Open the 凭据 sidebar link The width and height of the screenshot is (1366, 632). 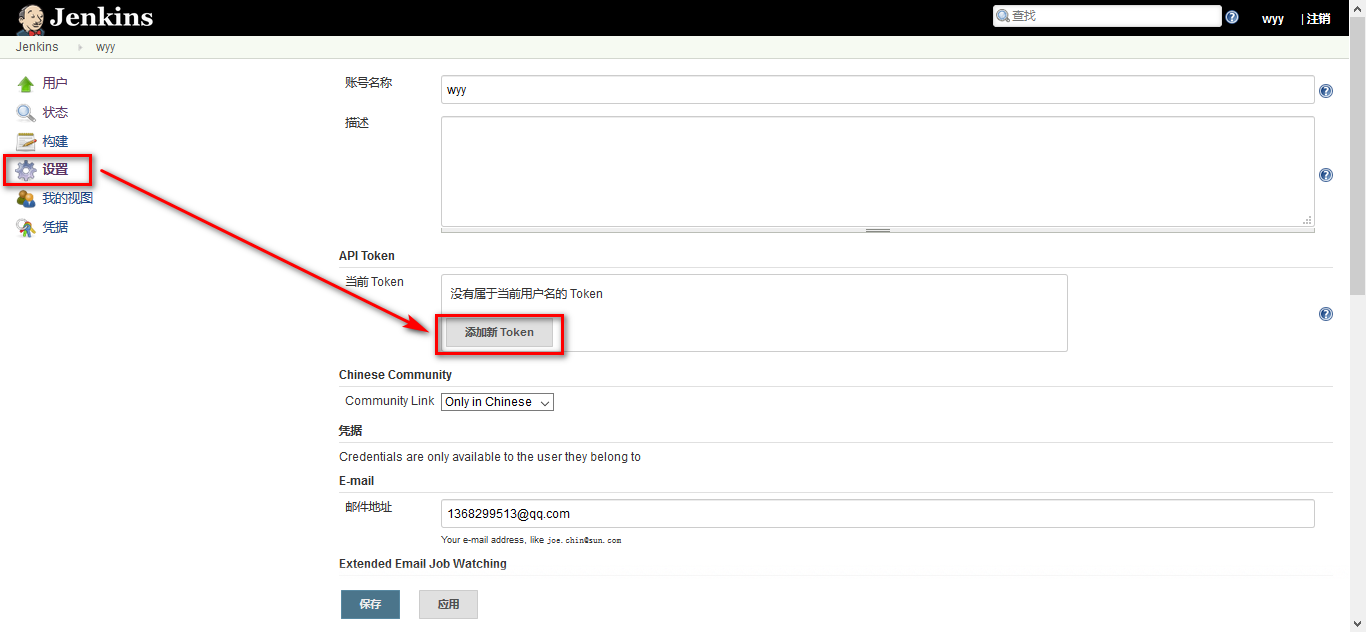coord(55,228)
